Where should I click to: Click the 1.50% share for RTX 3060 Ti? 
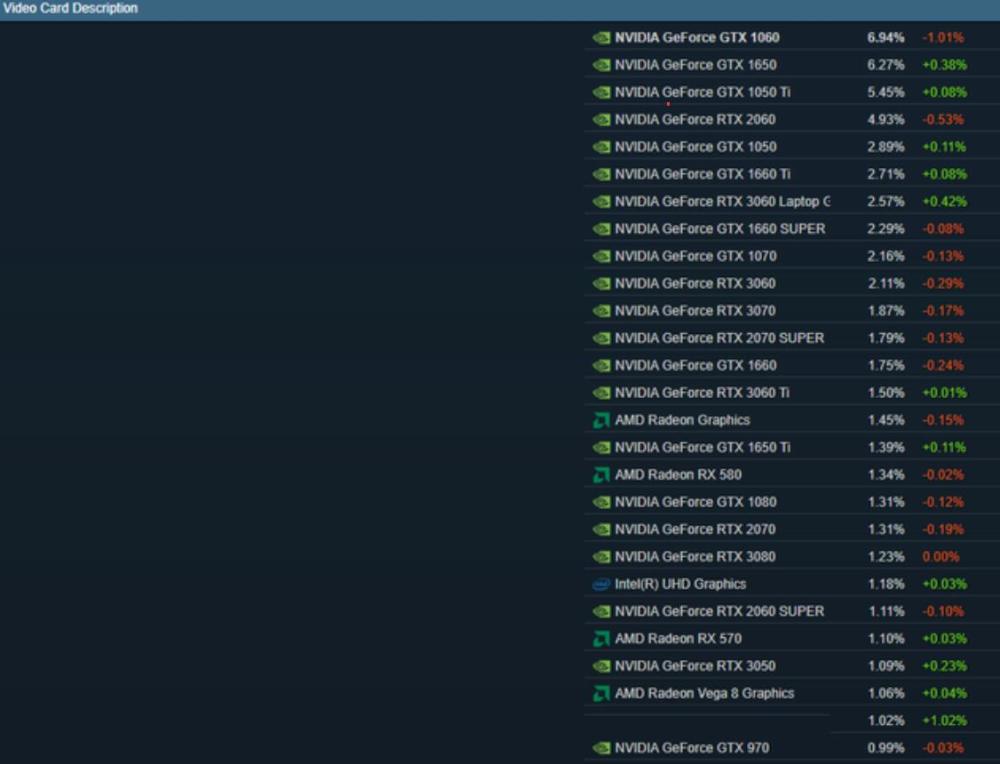click(x=886, y=393)
